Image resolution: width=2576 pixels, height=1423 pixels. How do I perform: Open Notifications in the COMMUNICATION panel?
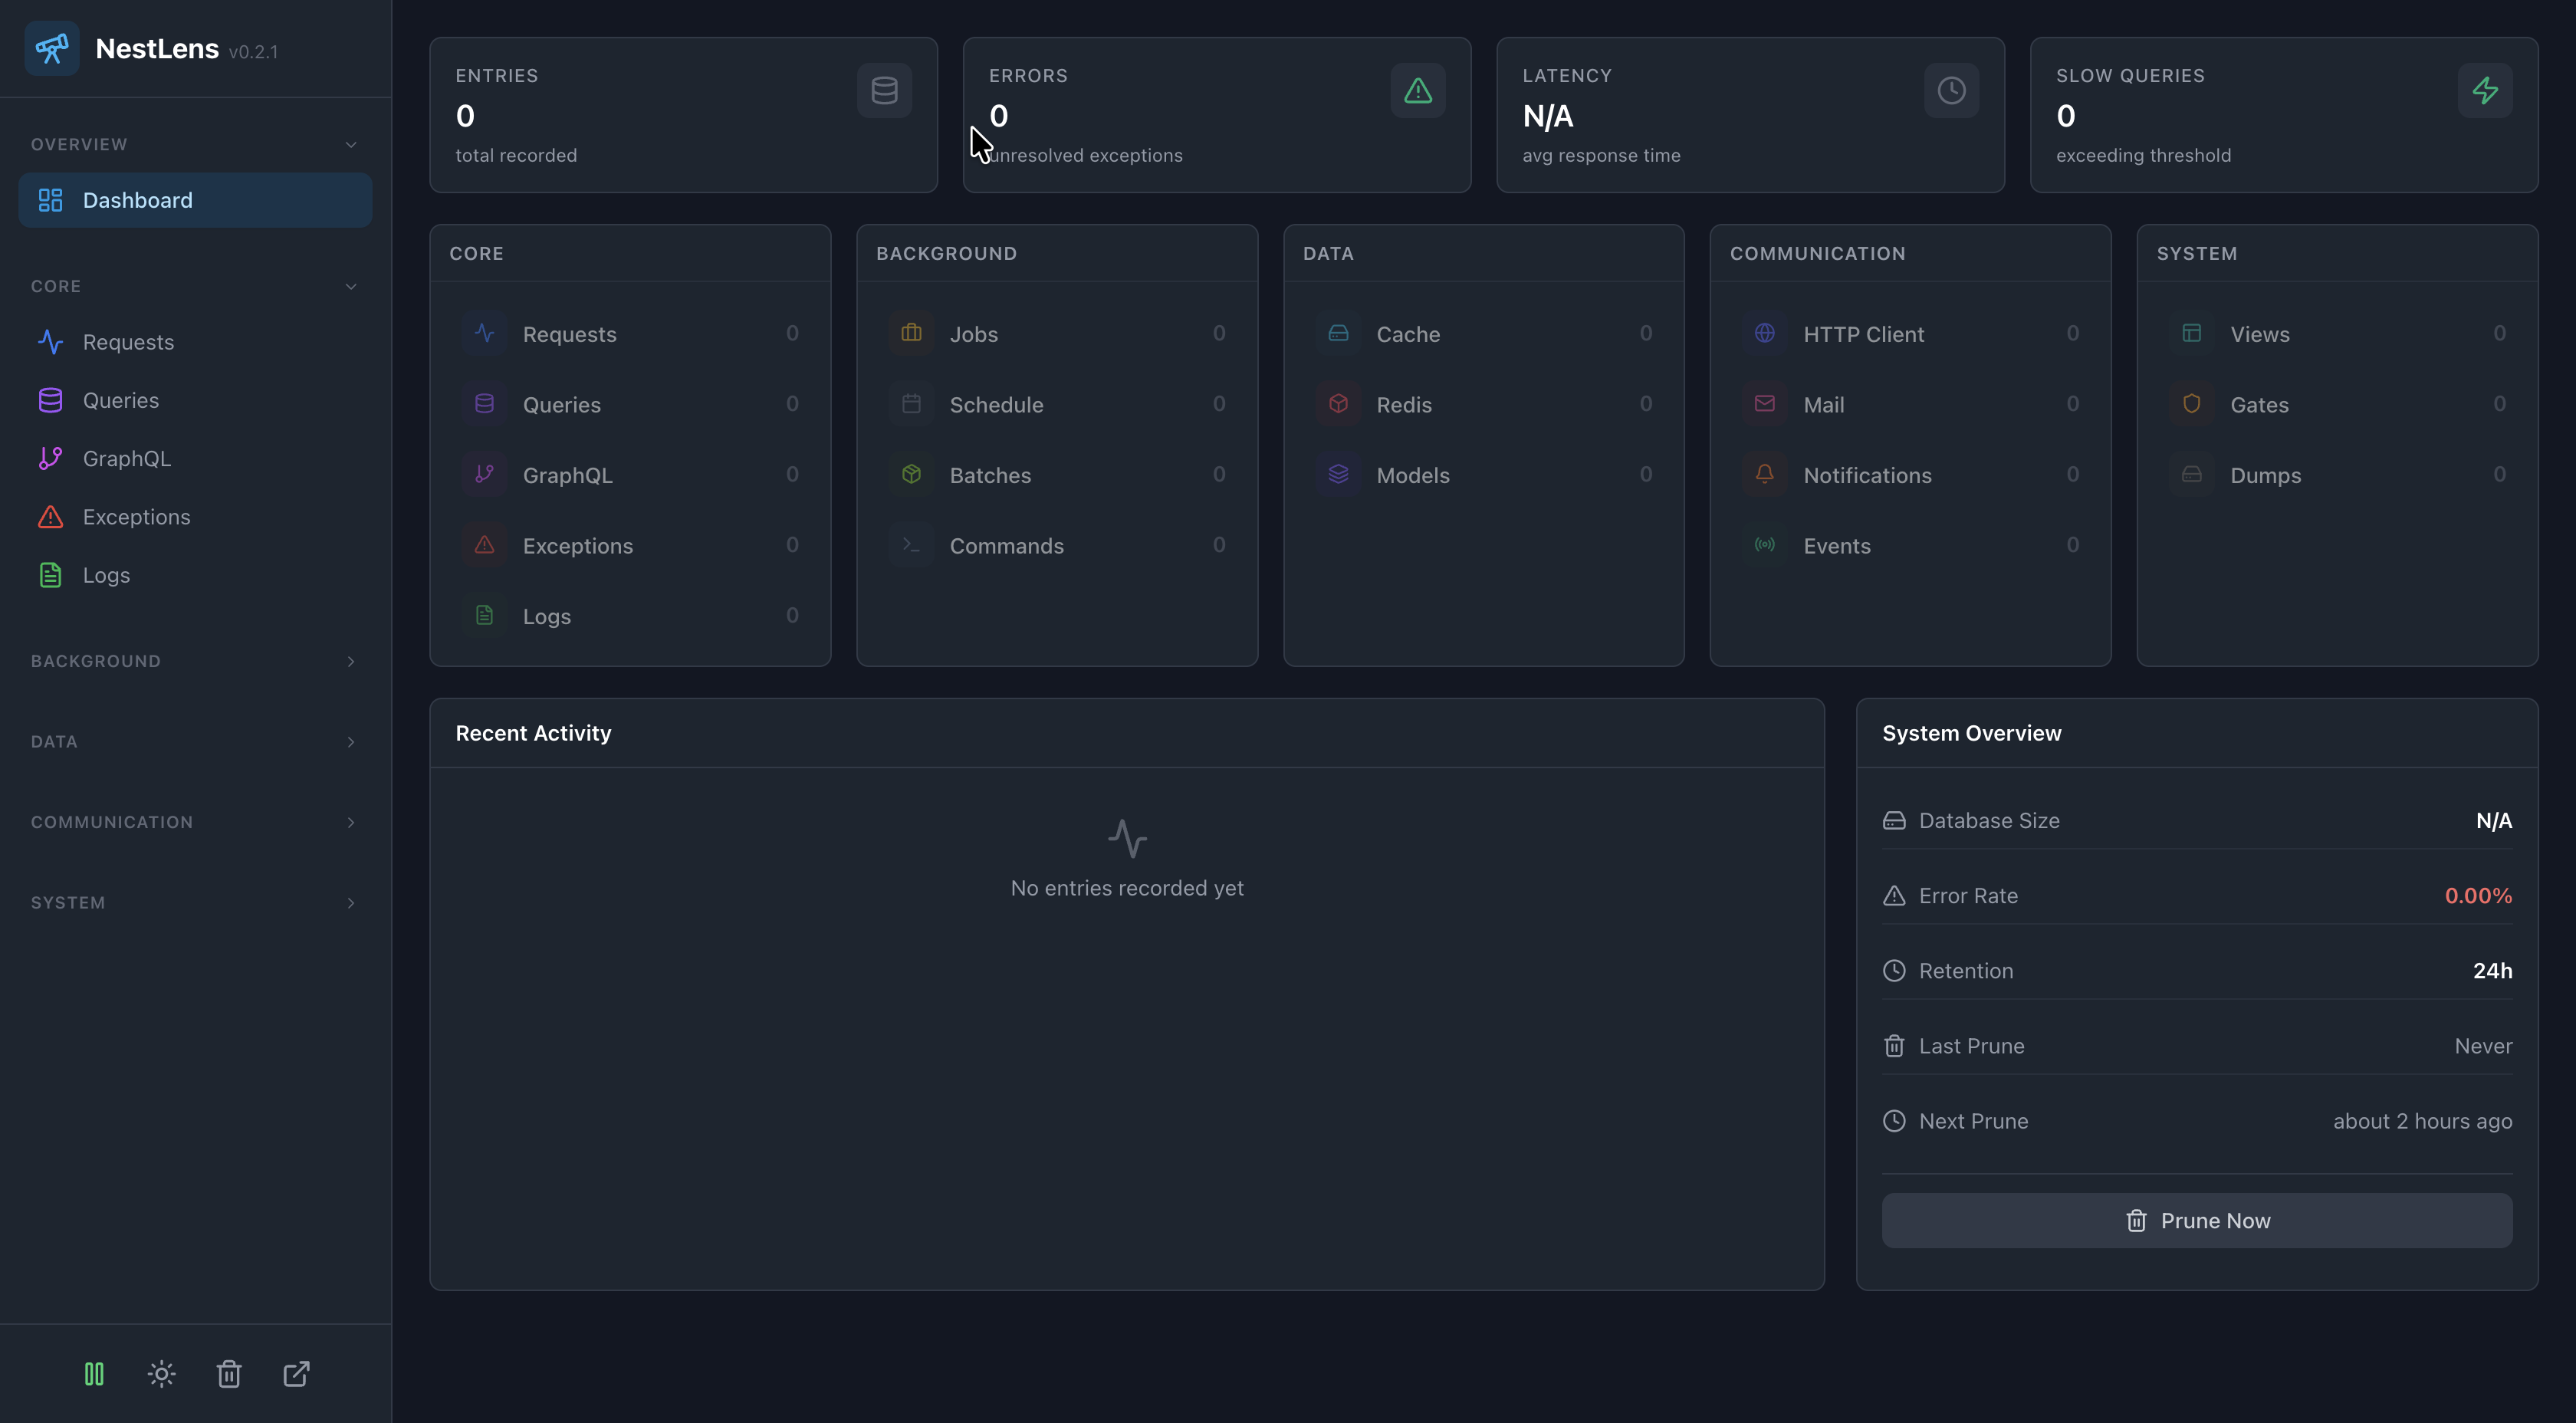1868,475
